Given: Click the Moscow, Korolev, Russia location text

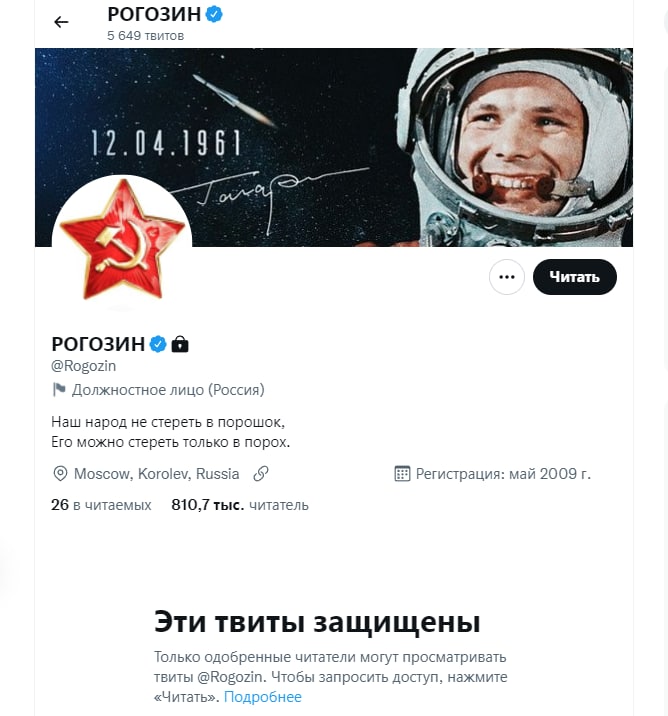Looking at the screenshot, I should (x=157, y=474).
